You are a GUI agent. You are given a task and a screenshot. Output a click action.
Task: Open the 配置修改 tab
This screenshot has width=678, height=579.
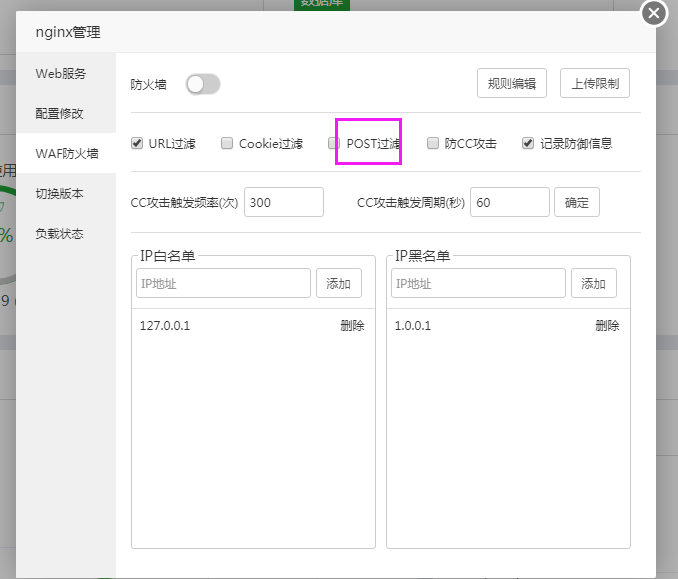[66, 113]
